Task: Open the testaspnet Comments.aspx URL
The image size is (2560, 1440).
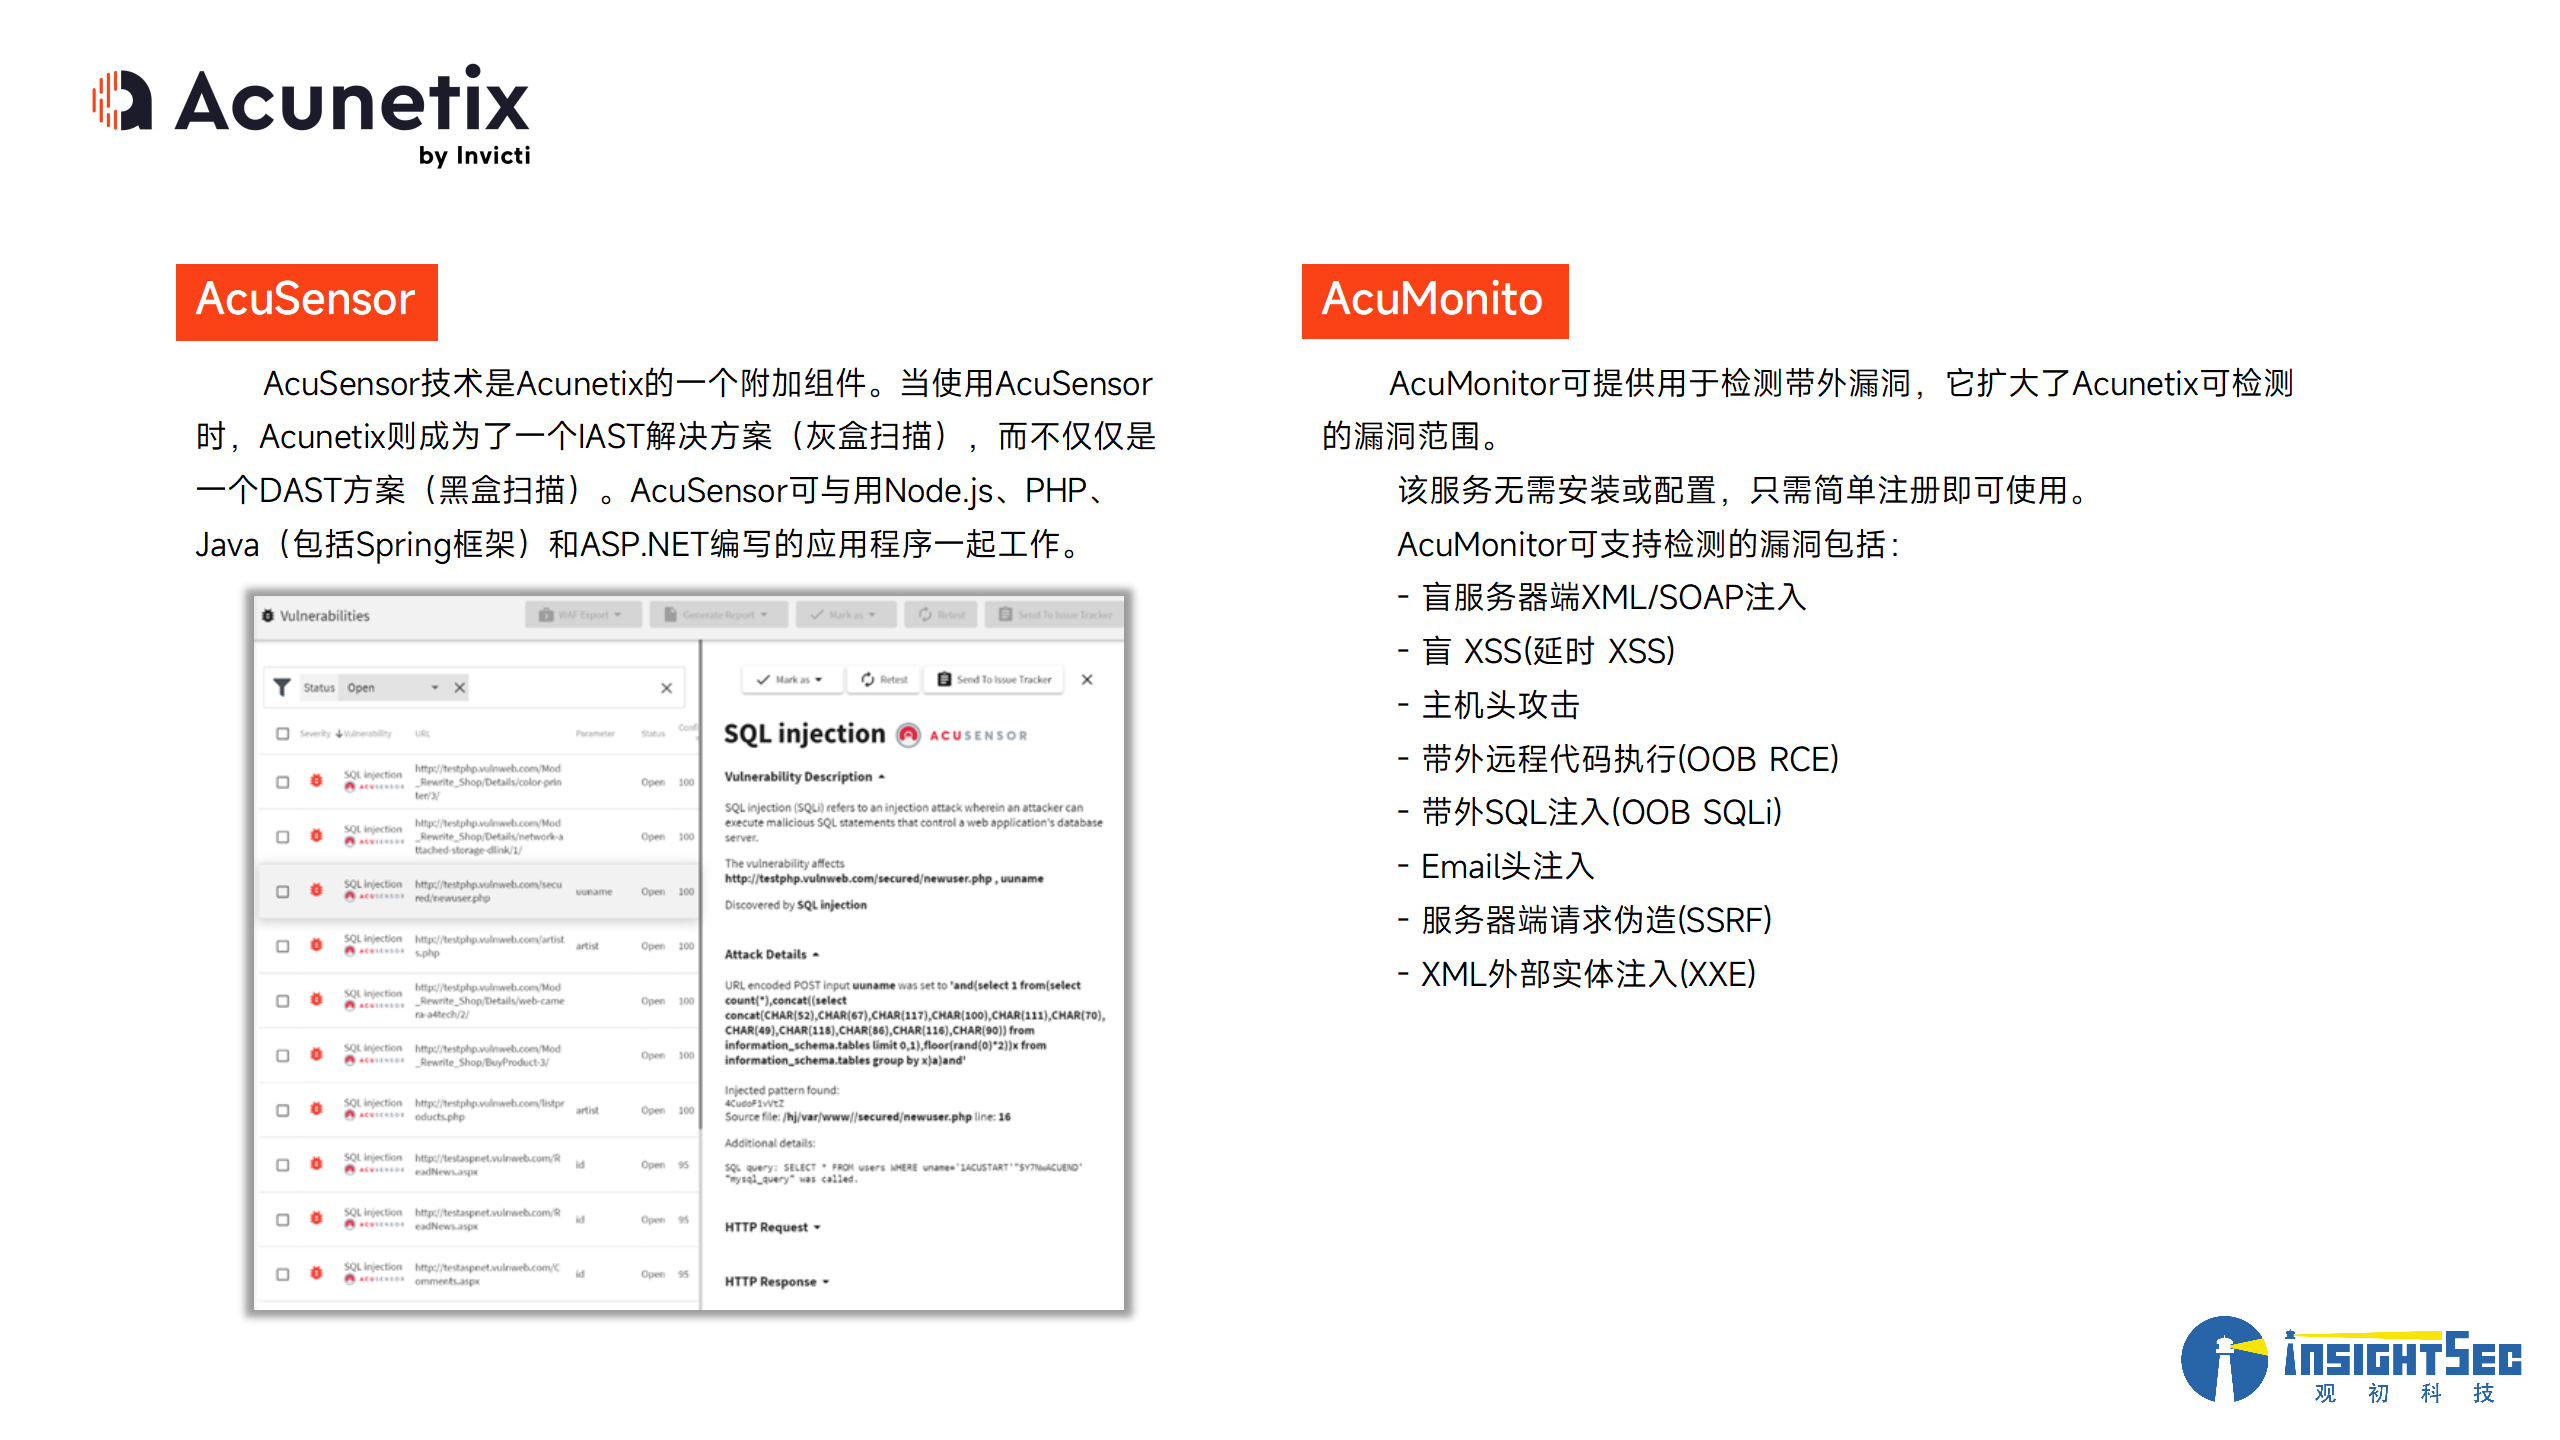Action: (488, 1274)
